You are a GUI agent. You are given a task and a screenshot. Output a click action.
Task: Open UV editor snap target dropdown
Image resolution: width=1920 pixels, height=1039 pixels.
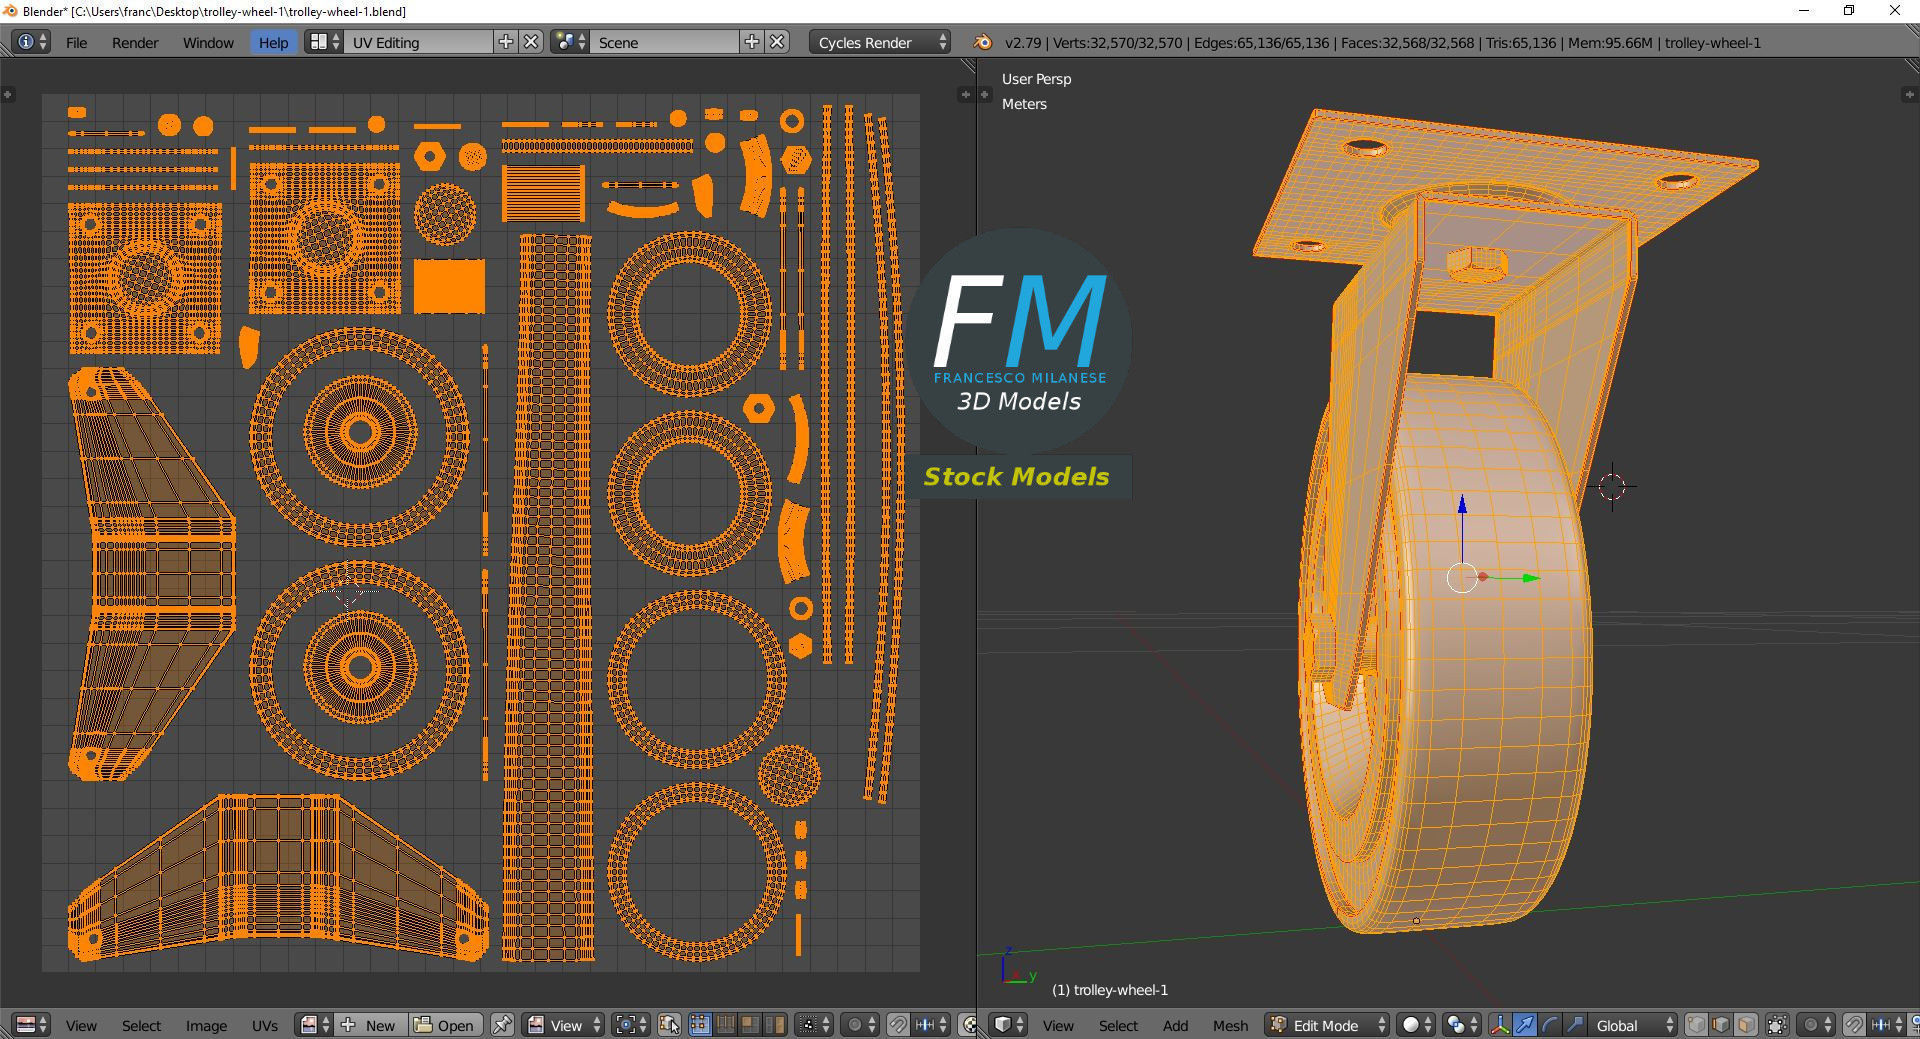tap(931, 1025)
